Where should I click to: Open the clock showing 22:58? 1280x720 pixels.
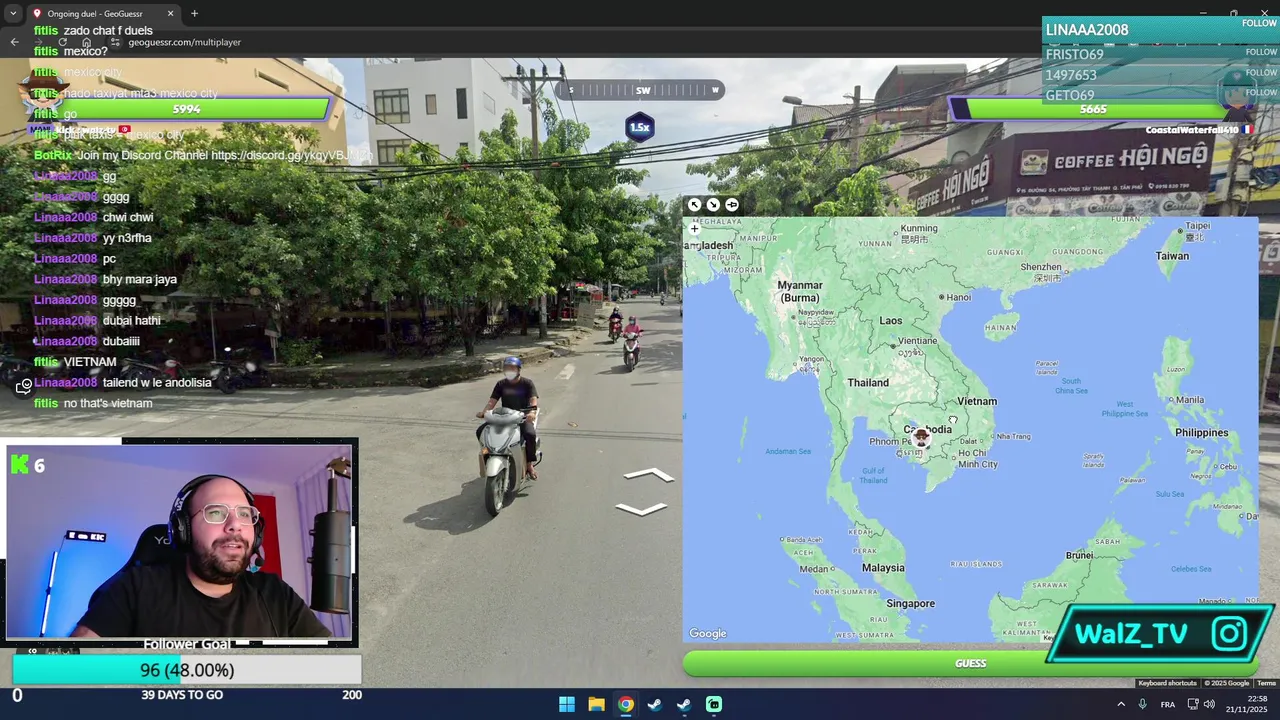pos(1245,704)
